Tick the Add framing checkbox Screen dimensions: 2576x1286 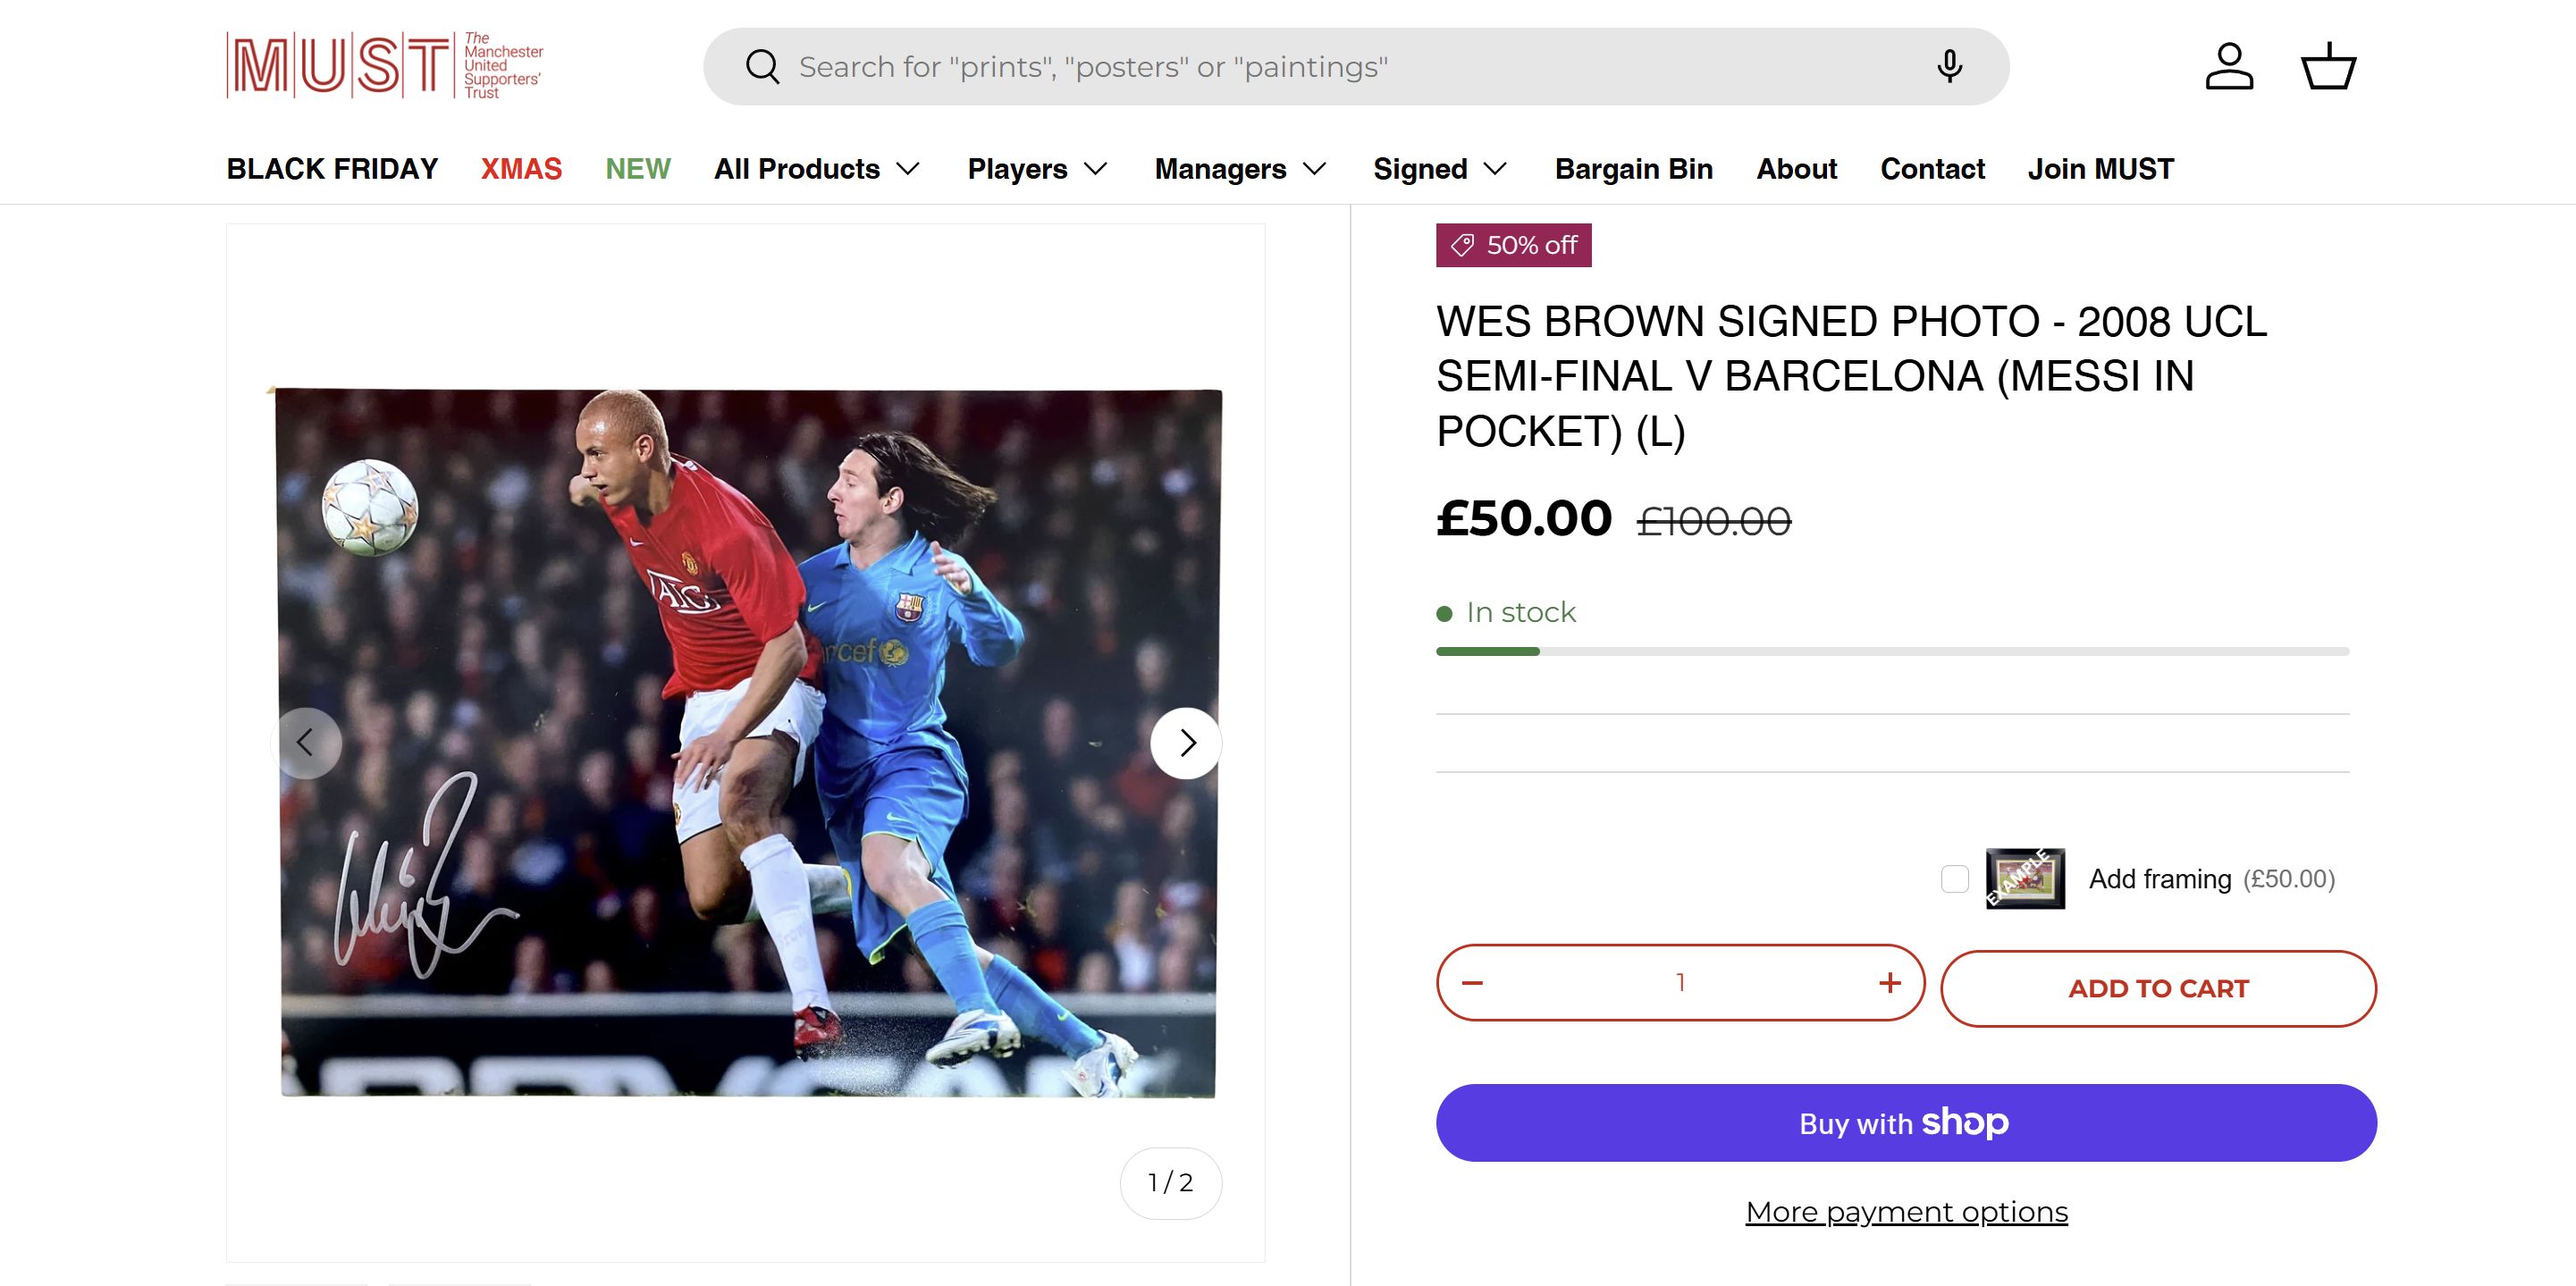[x=1954, y=879]
